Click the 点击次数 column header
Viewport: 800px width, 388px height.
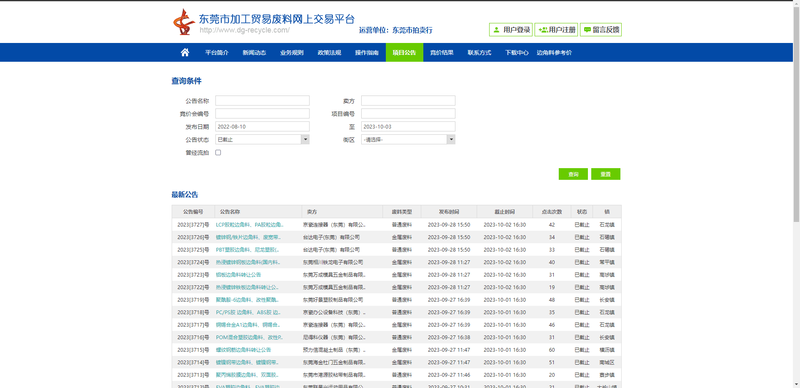(552, 212)
